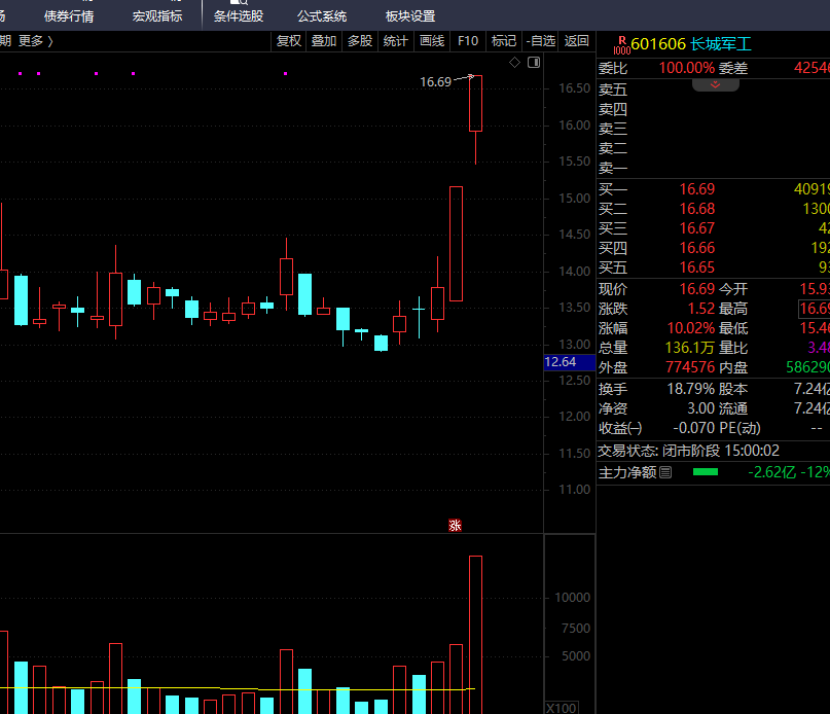
Task: Click the X100 volume scale label
Action: (x=560, y=706)
